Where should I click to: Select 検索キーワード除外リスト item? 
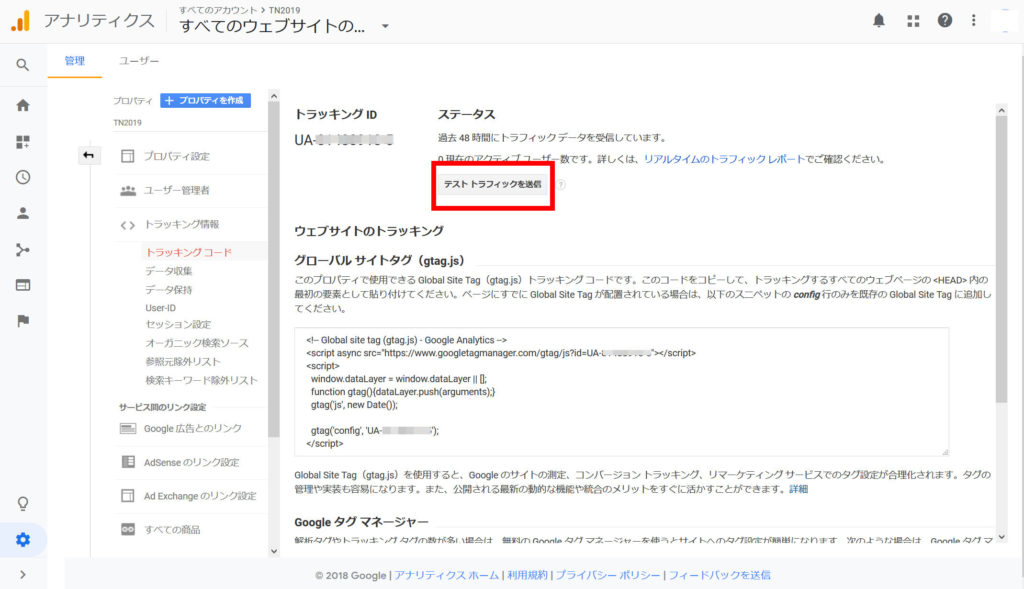point(201,380)
